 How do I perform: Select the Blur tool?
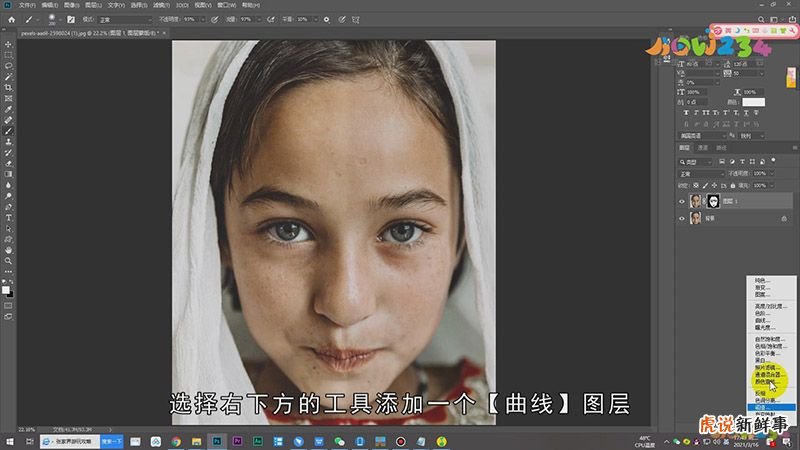pyautogui.click(x=8, y=185)
